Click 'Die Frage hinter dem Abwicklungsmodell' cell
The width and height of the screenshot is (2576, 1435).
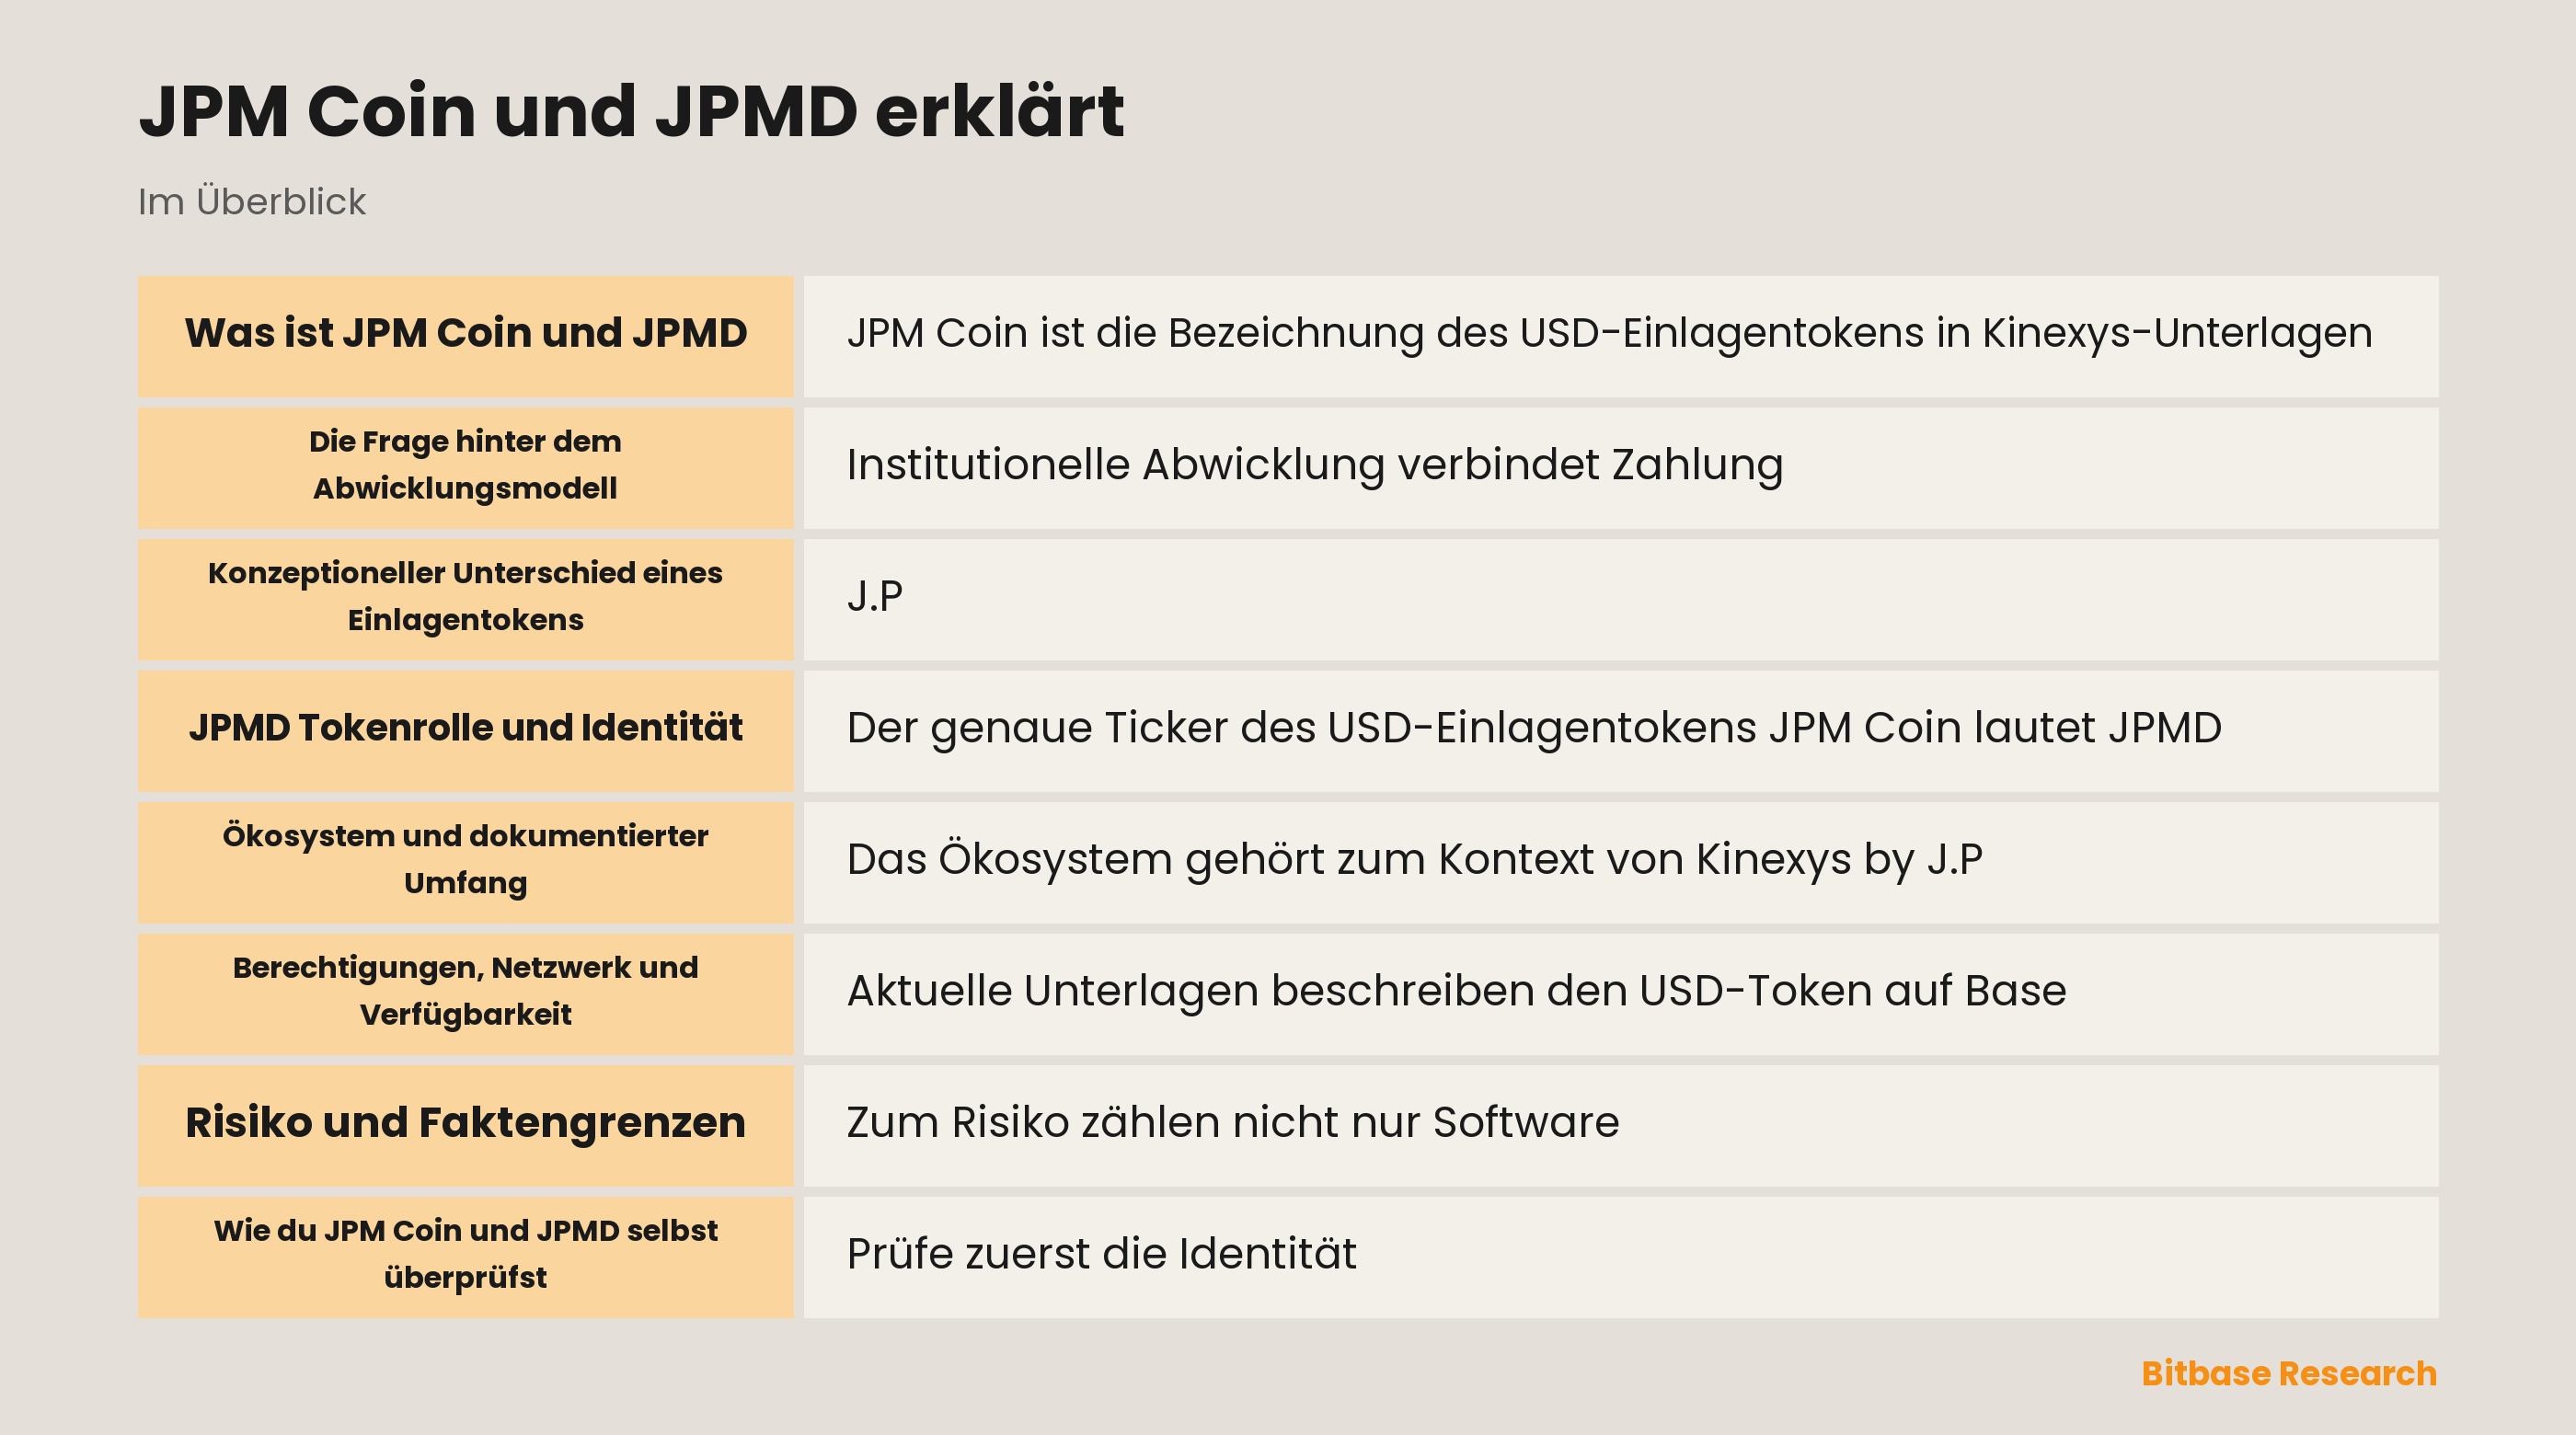click(465, 467)
